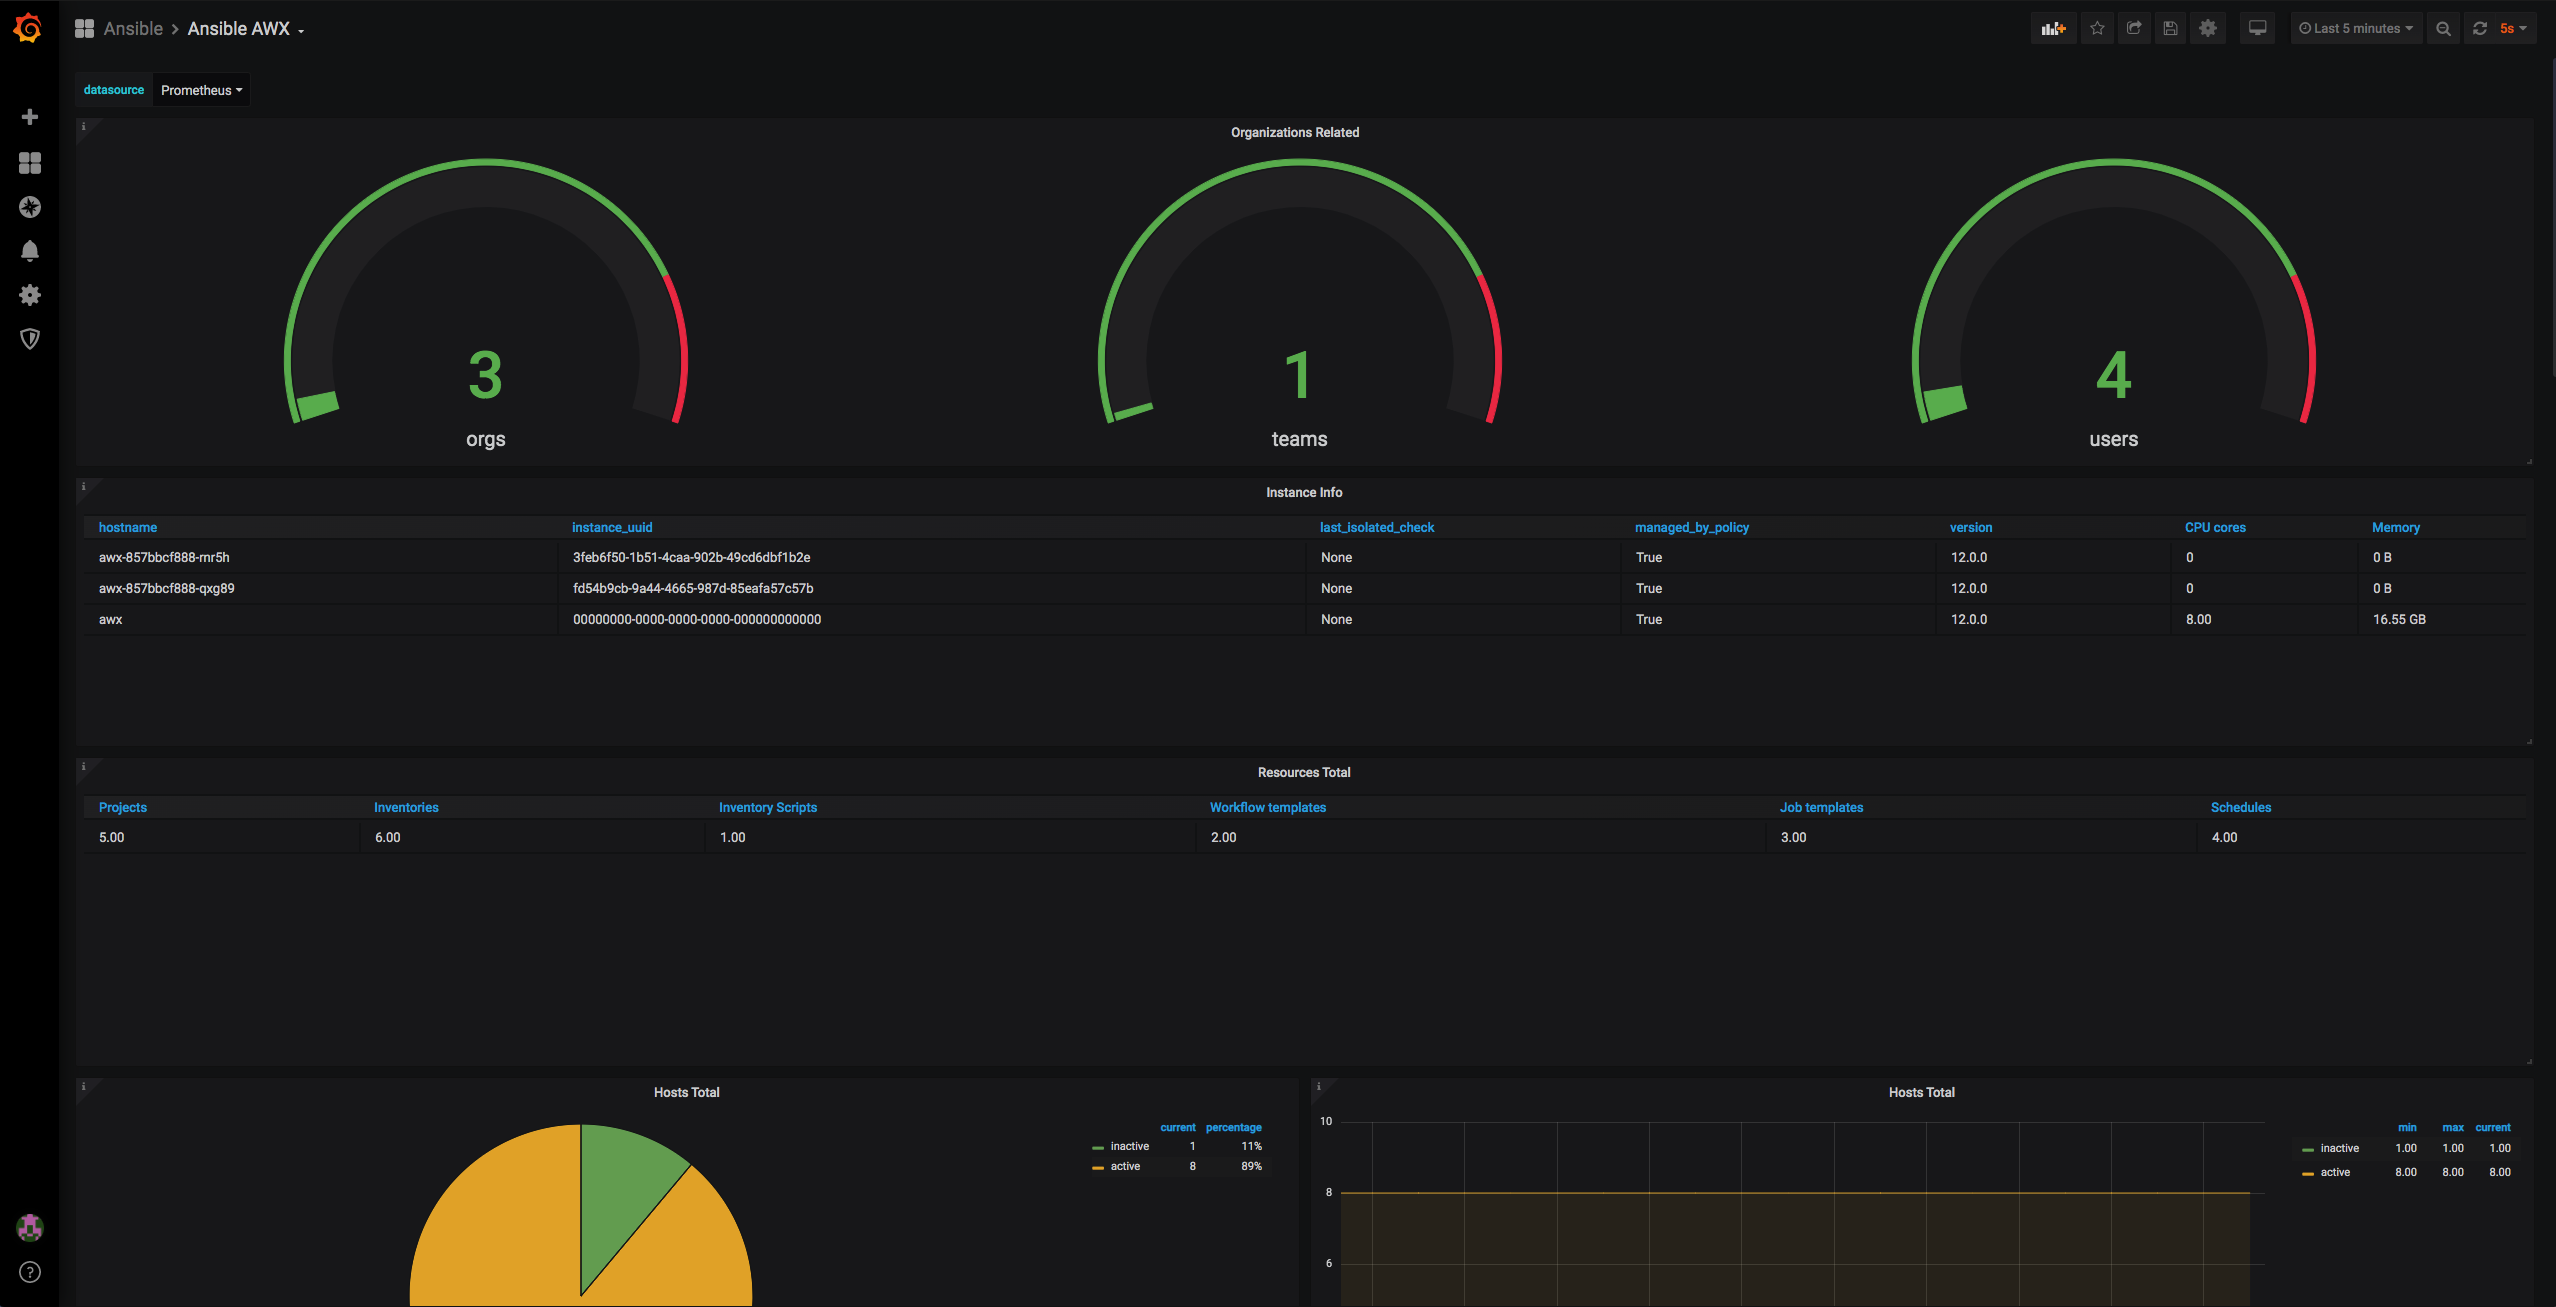Viewport: 2556px width, 1307px height.
Task: Click active color swatch in graph legend
Action: [x=2308, y=1173]
